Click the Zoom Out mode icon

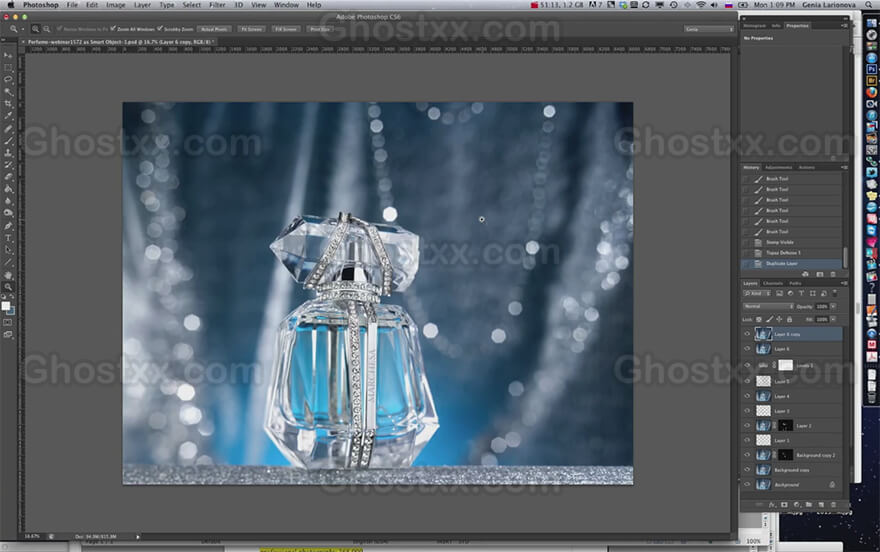point(46,29)
